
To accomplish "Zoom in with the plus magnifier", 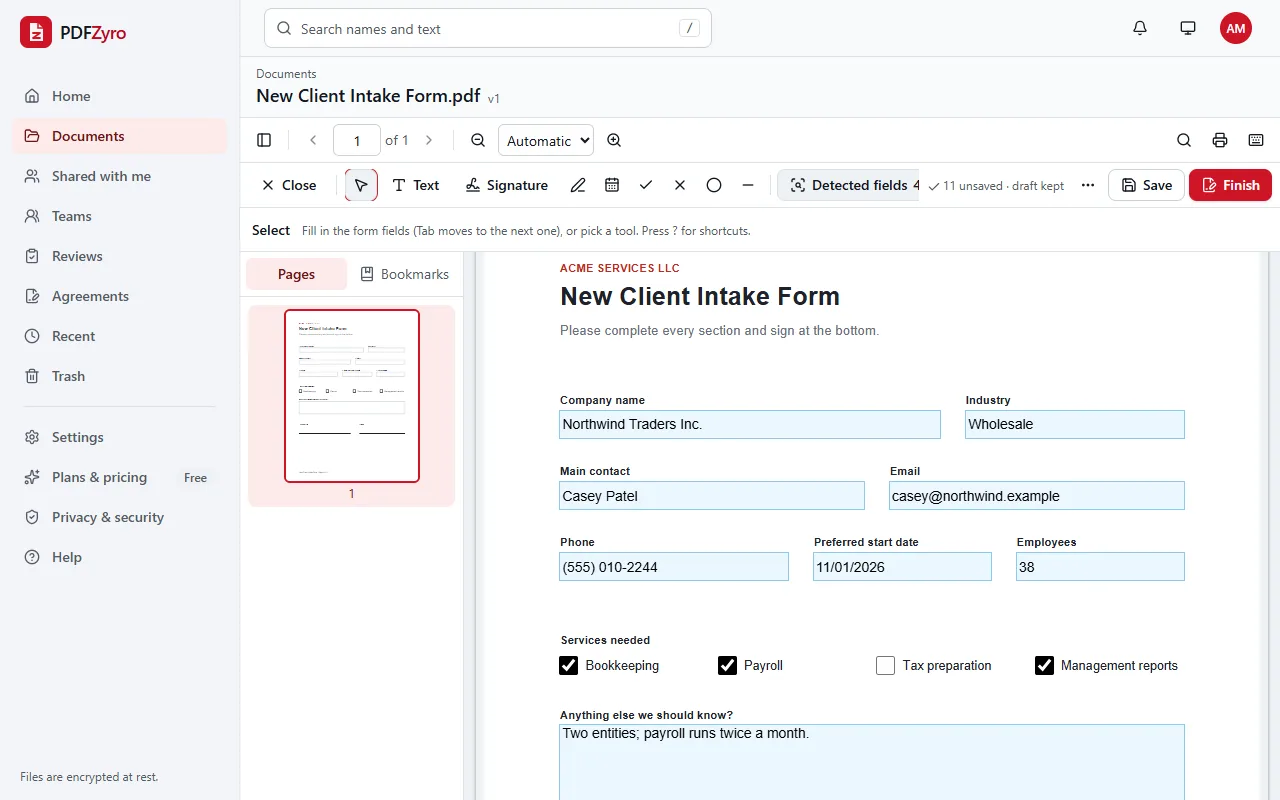I will (614, 140).
